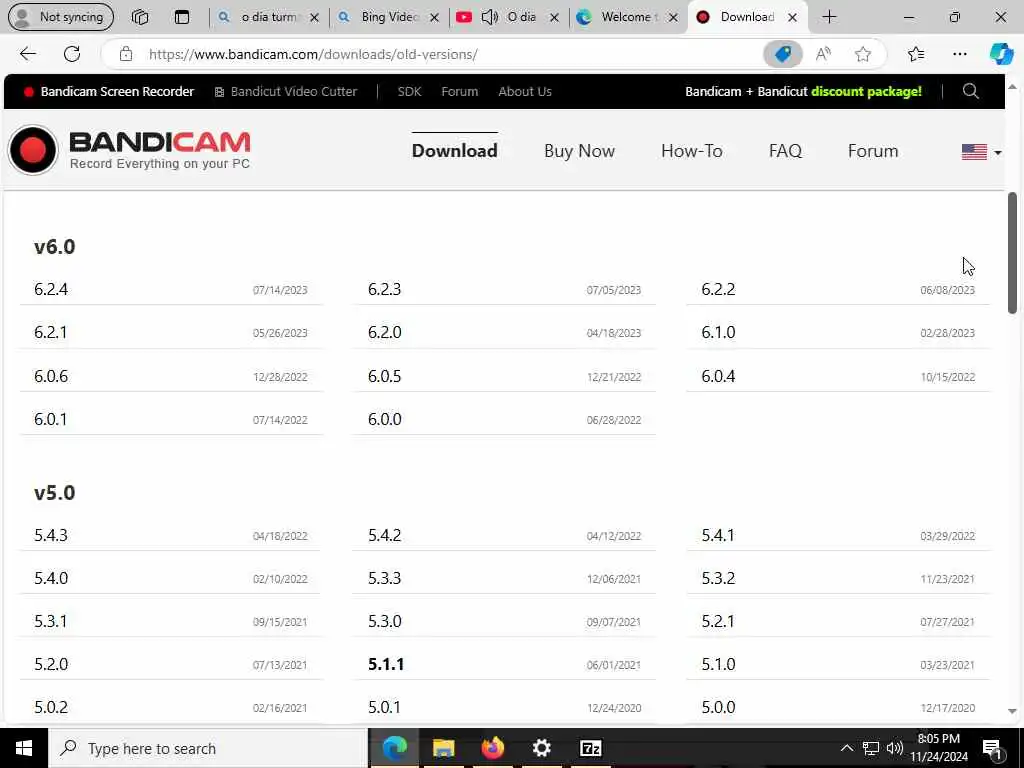The image size is (1024, 768).
Task: Open the tab actions menu icon
Action: point(182,17)
